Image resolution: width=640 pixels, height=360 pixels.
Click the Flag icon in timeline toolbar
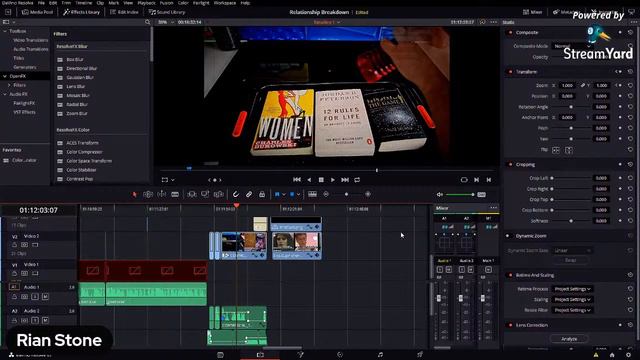click(277, 195)
